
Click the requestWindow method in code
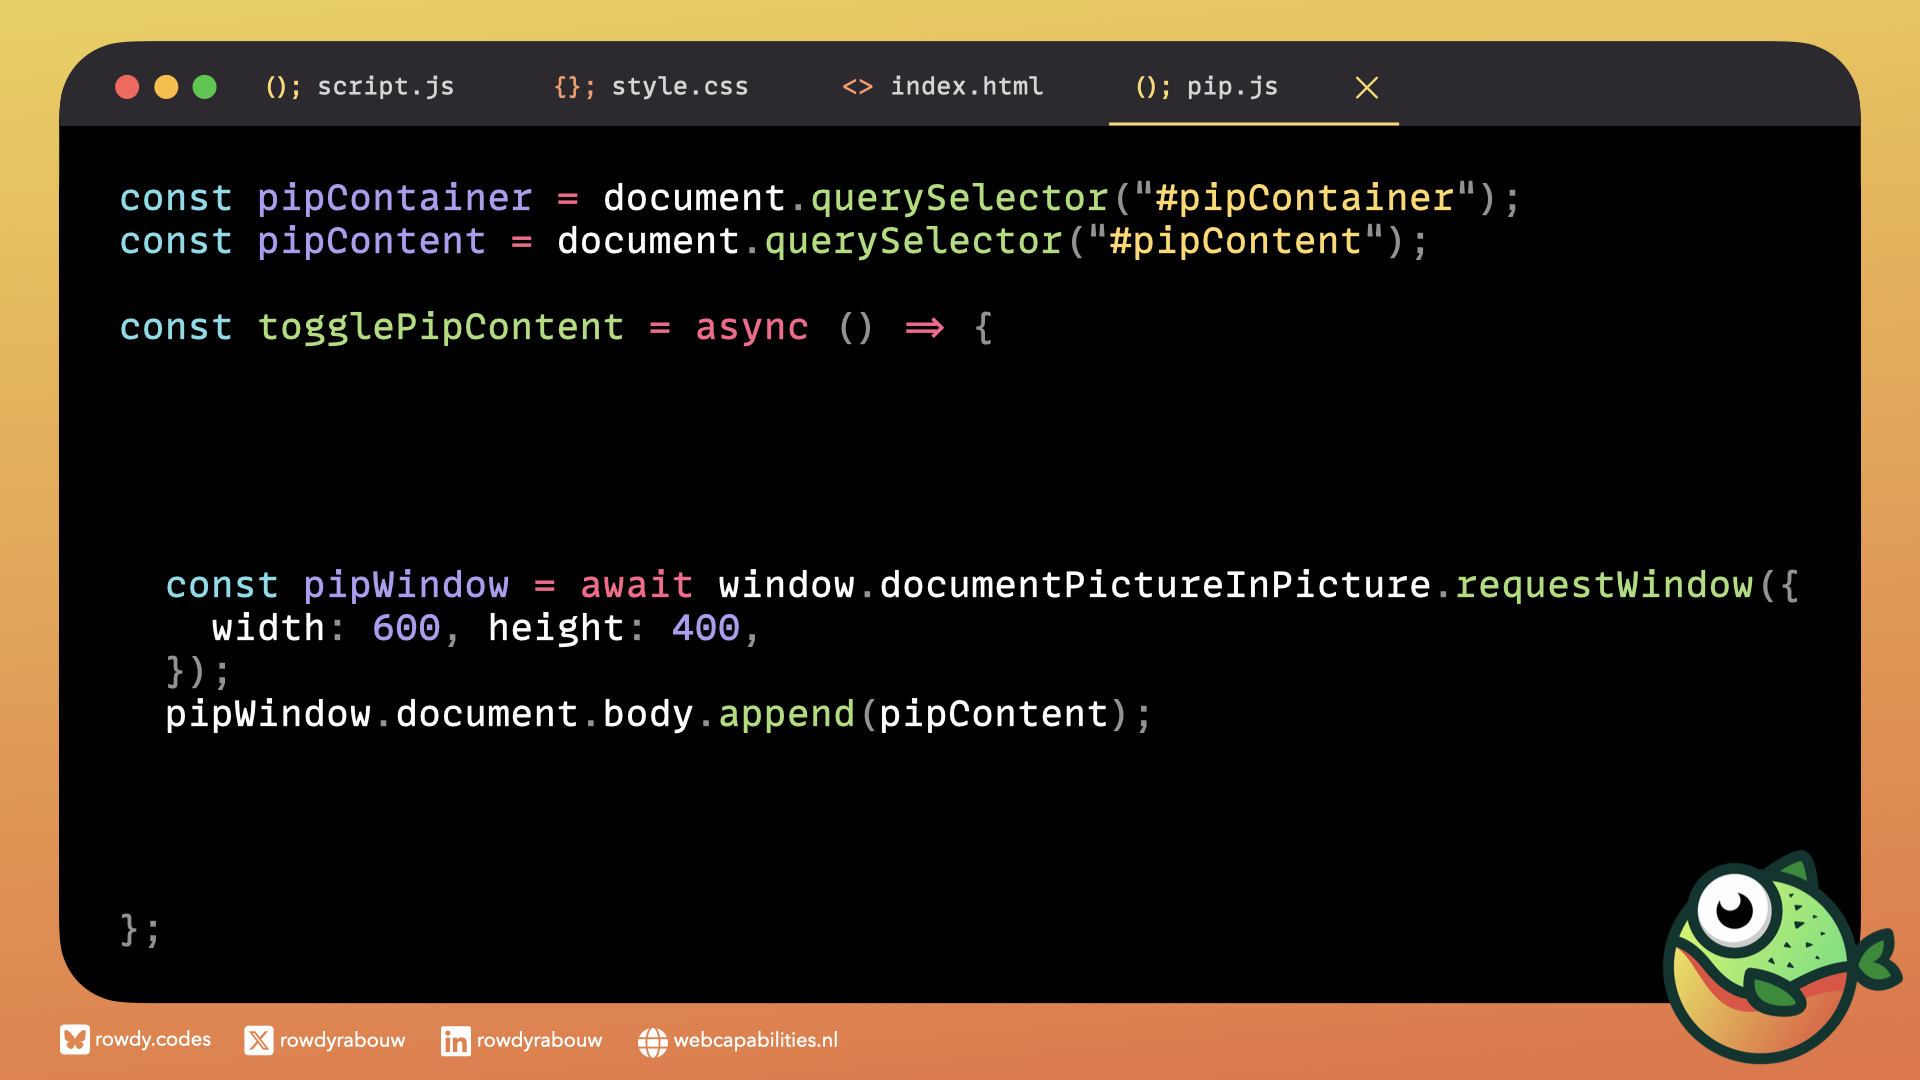1603,585
